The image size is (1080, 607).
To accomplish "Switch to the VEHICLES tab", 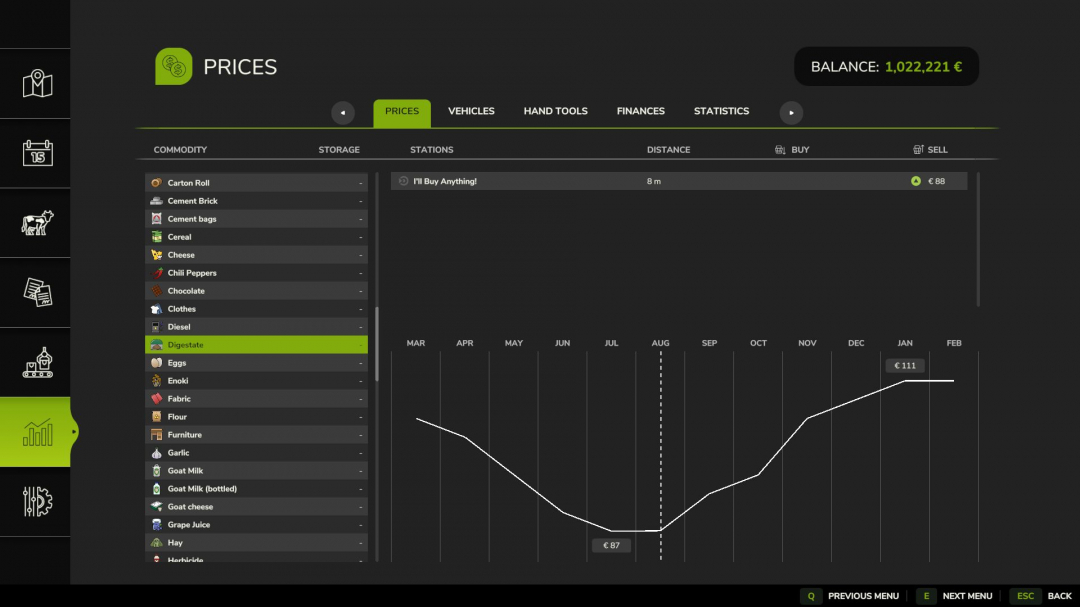I will pos(471,112).
